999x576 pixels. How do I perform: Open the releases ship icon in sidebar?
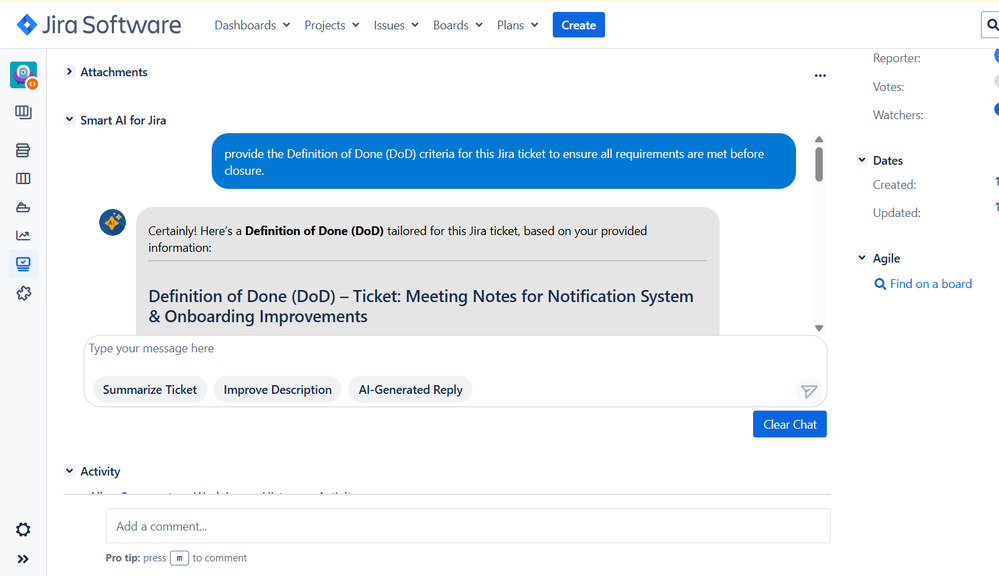(23, 207)
